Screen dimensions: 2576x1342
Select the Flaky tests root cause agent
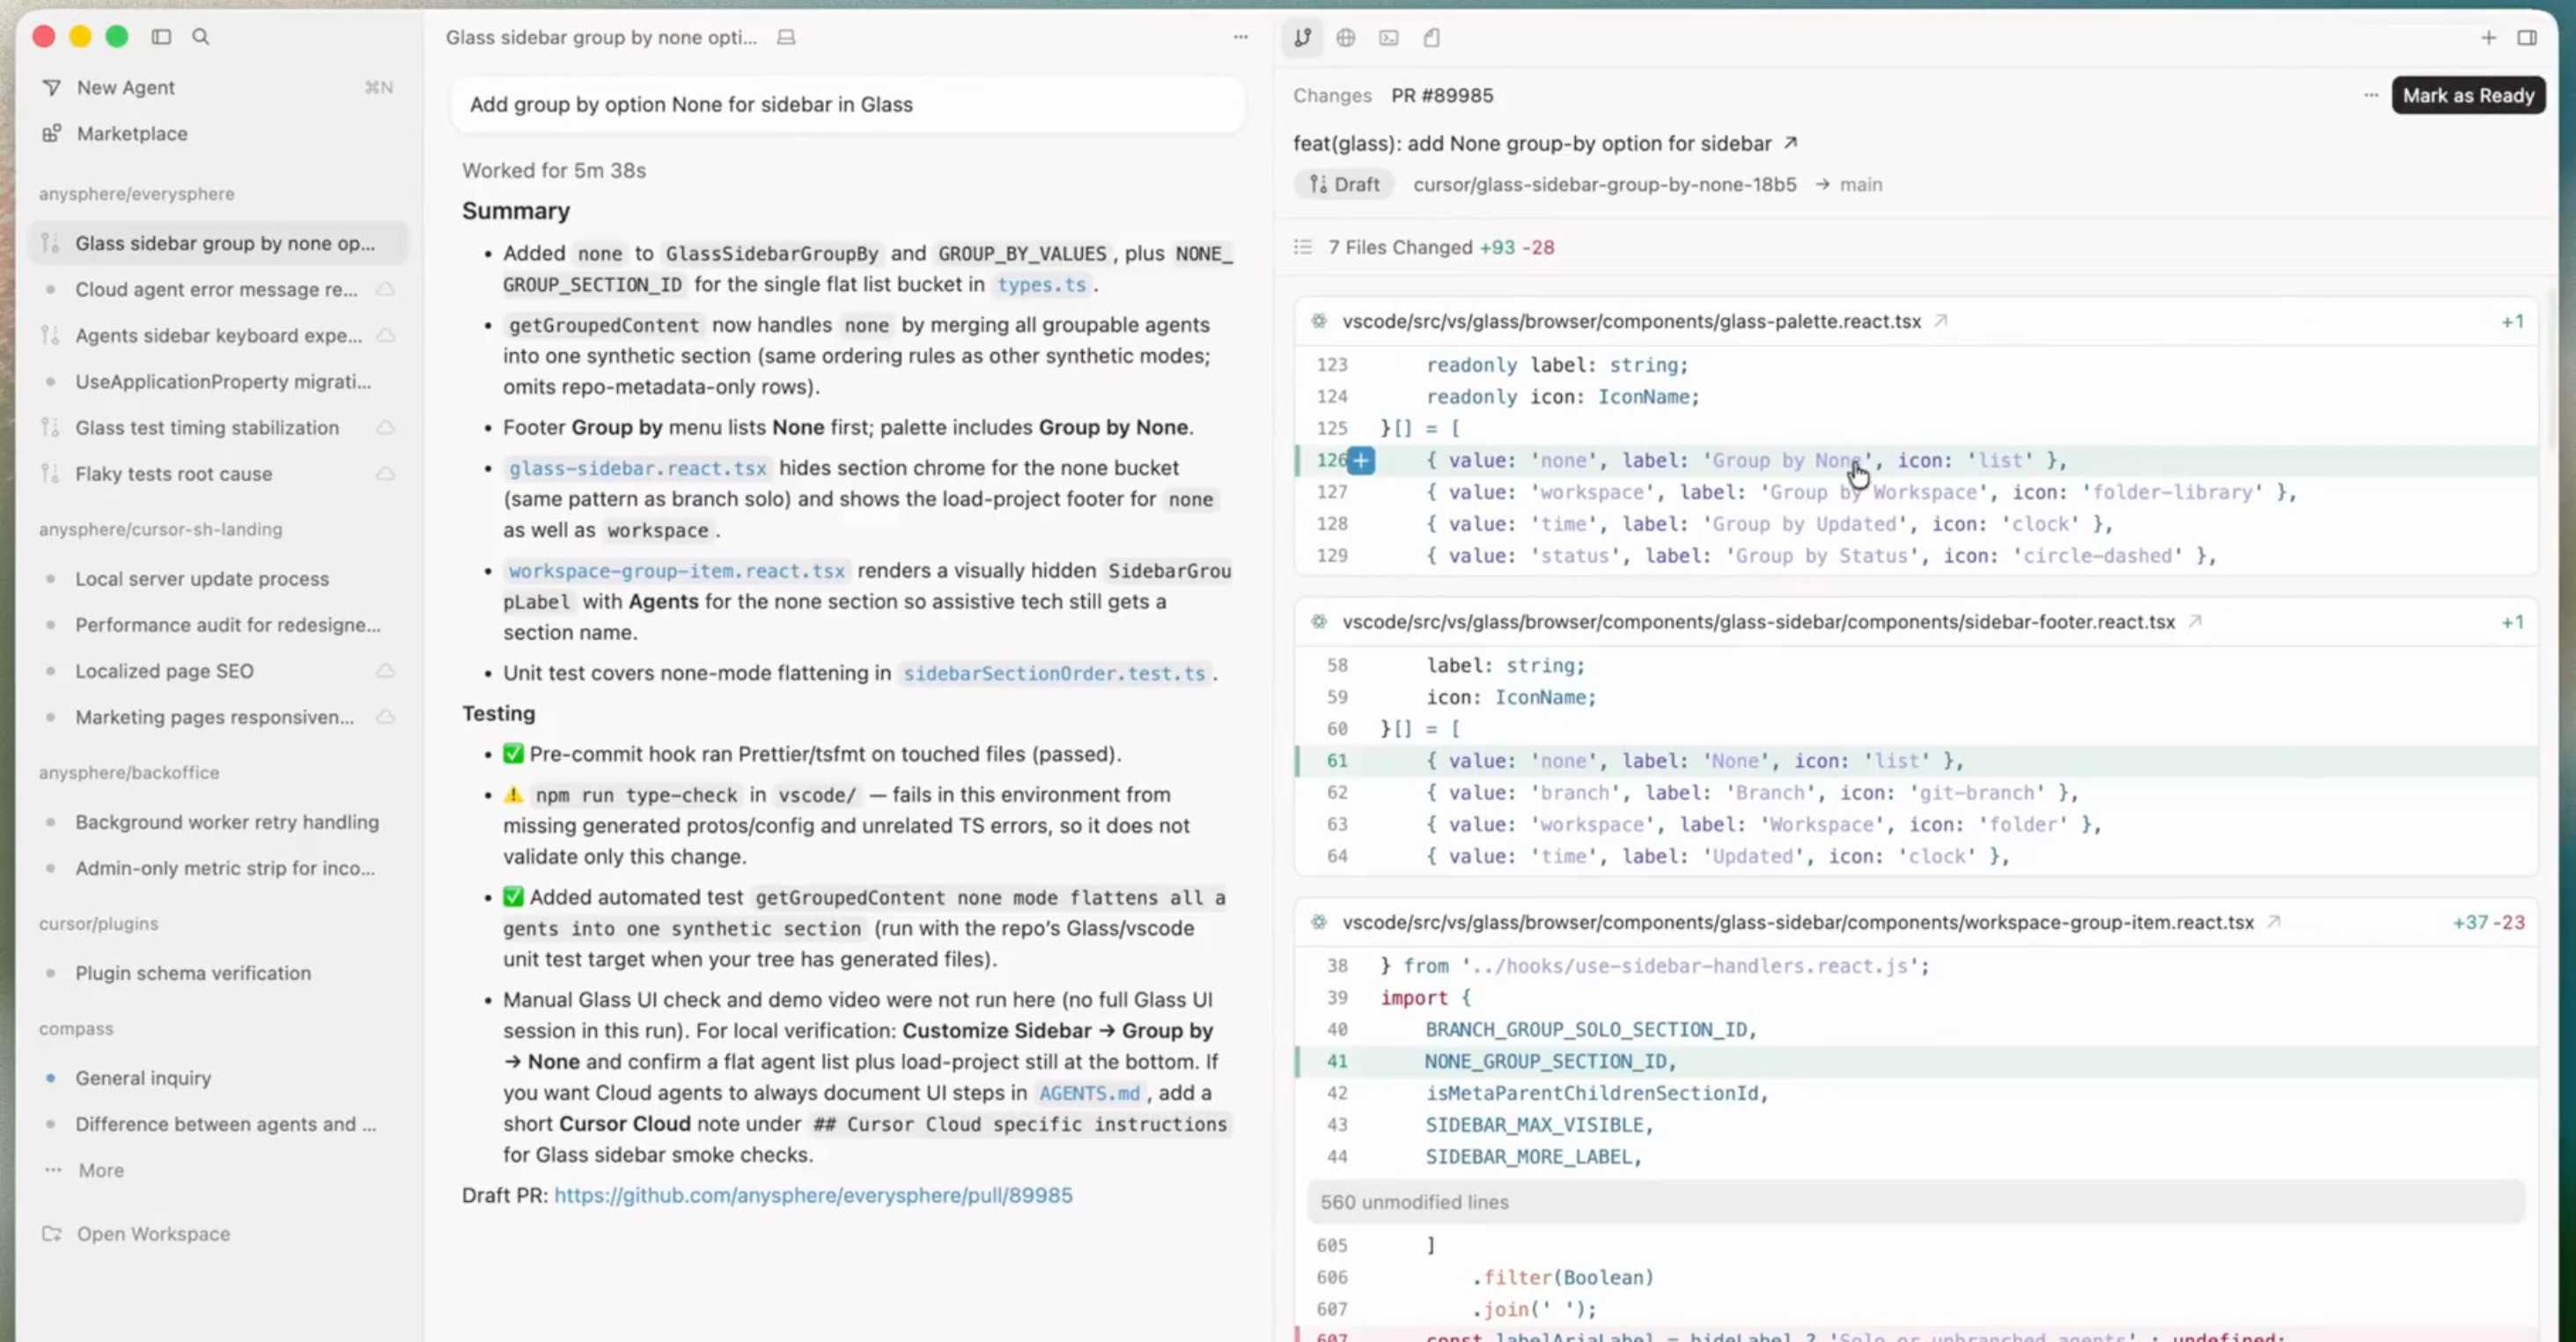[174, 474]
